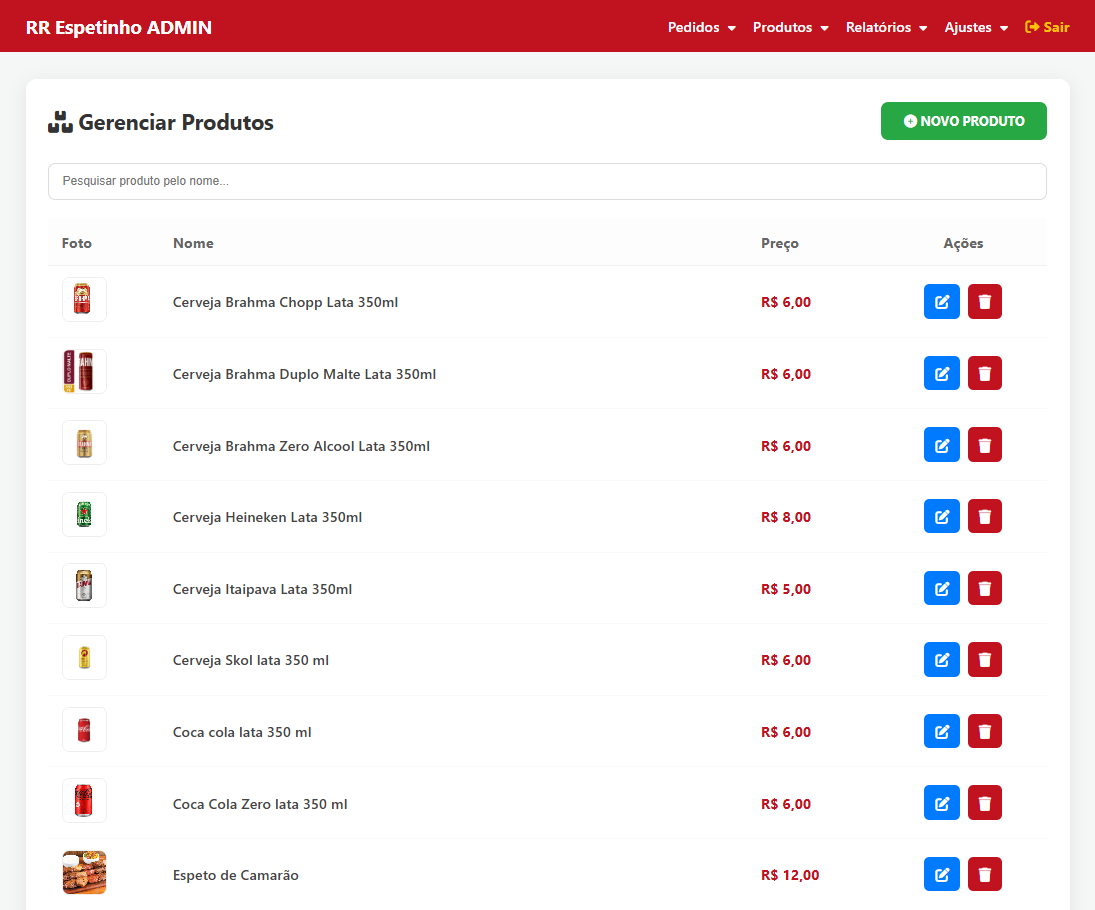
Task: Focus the product name search field
Action: point(547,182)
